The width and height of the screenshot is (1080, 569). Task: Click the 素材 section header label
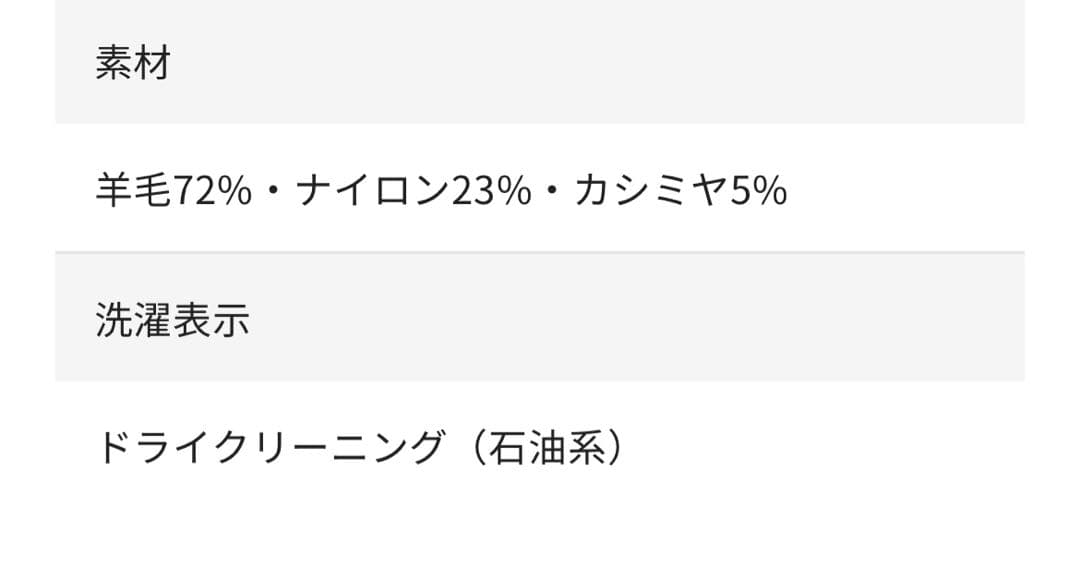click(x=133, y=63)
